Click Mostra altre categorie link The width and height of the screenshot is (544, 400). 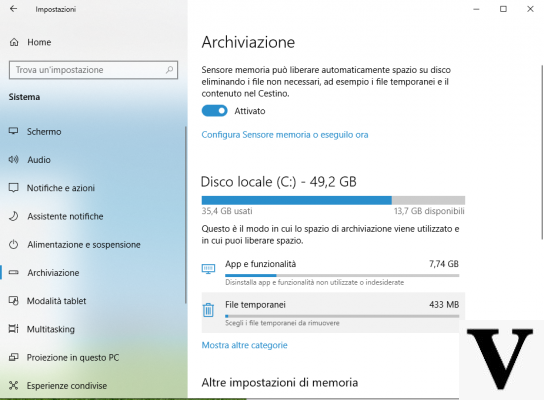(245, 345)
